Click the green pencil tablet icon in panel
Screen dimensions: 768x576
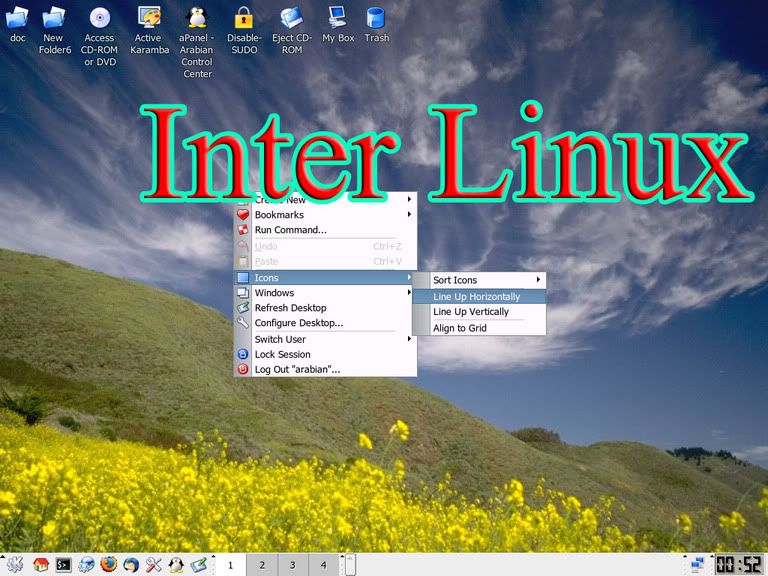click(199, 565)
